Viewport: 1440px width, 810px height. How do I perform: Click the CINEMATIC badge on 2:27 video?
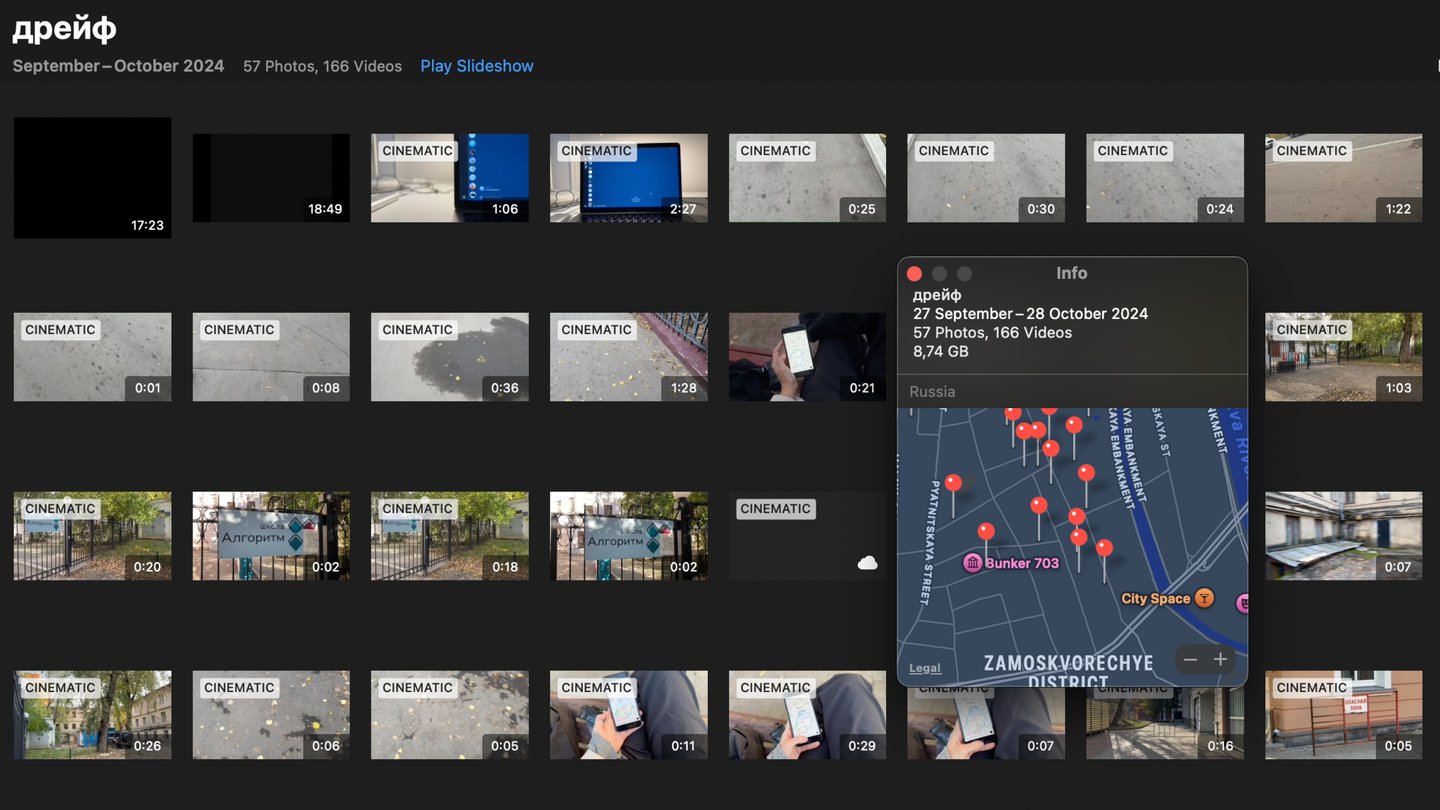(596, 151)
